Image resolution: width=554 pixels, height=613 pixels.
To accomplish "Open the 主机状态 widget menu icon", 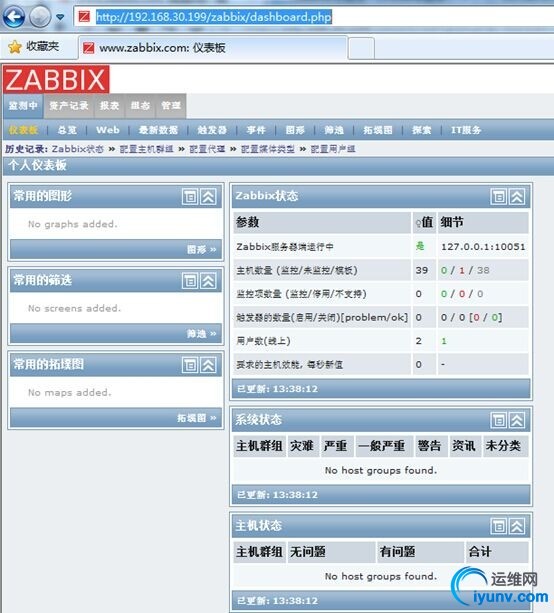I will coord(498,526).
